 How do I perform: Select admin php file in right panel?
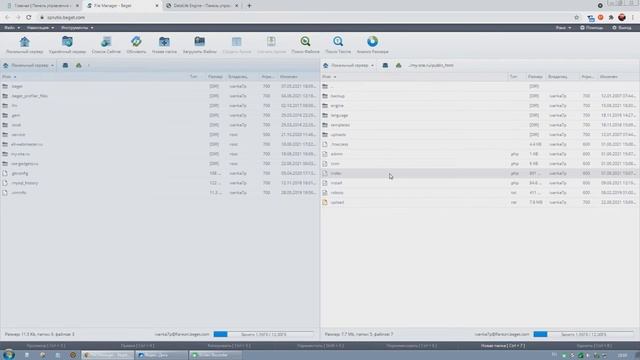[x=480, y=154]
